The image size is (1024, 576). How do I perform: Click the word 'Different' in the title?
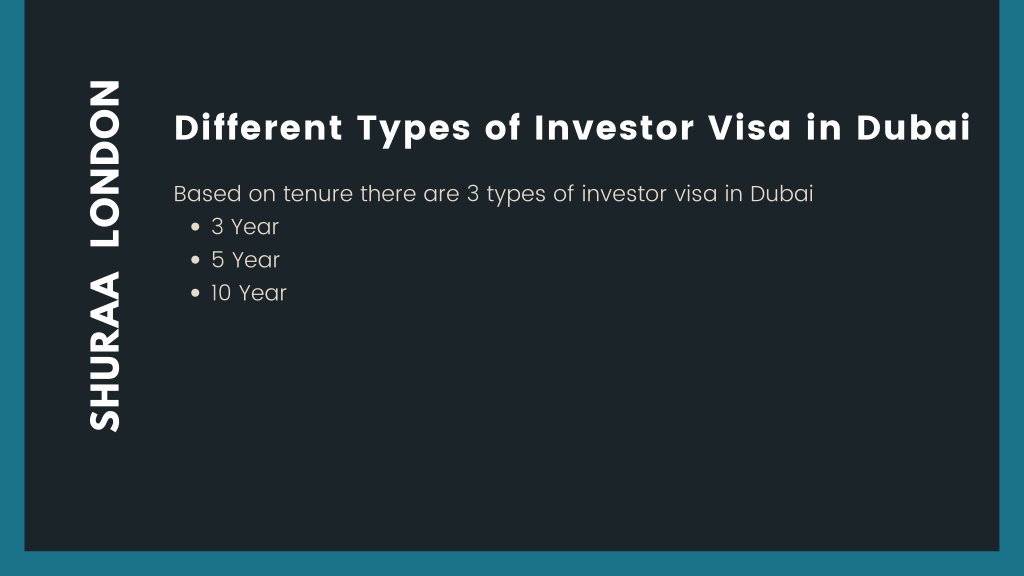(x=258, y=127)
